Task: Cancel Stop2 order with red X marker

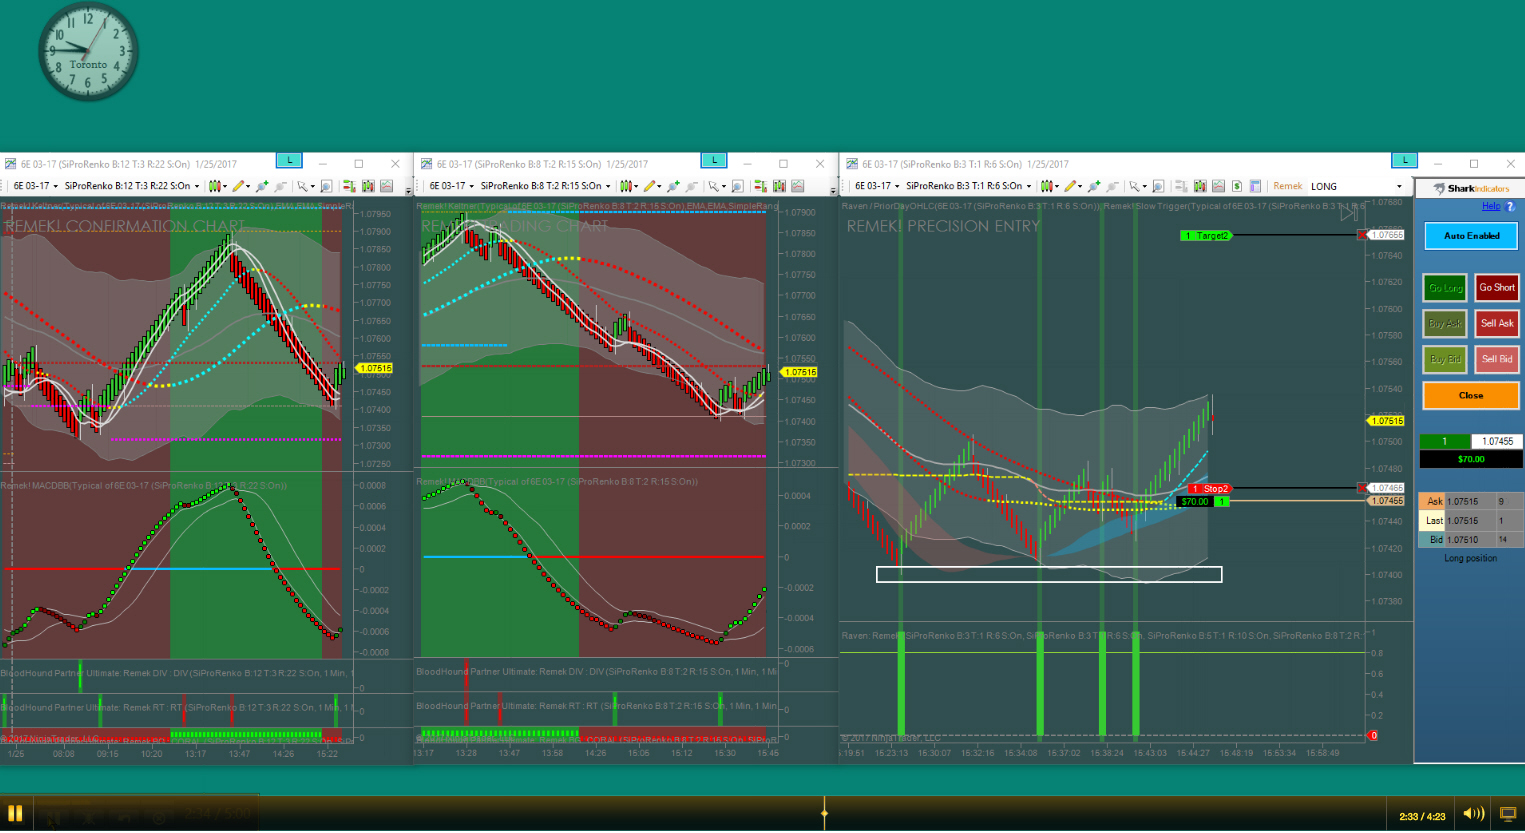Action: pos(1362,488)
